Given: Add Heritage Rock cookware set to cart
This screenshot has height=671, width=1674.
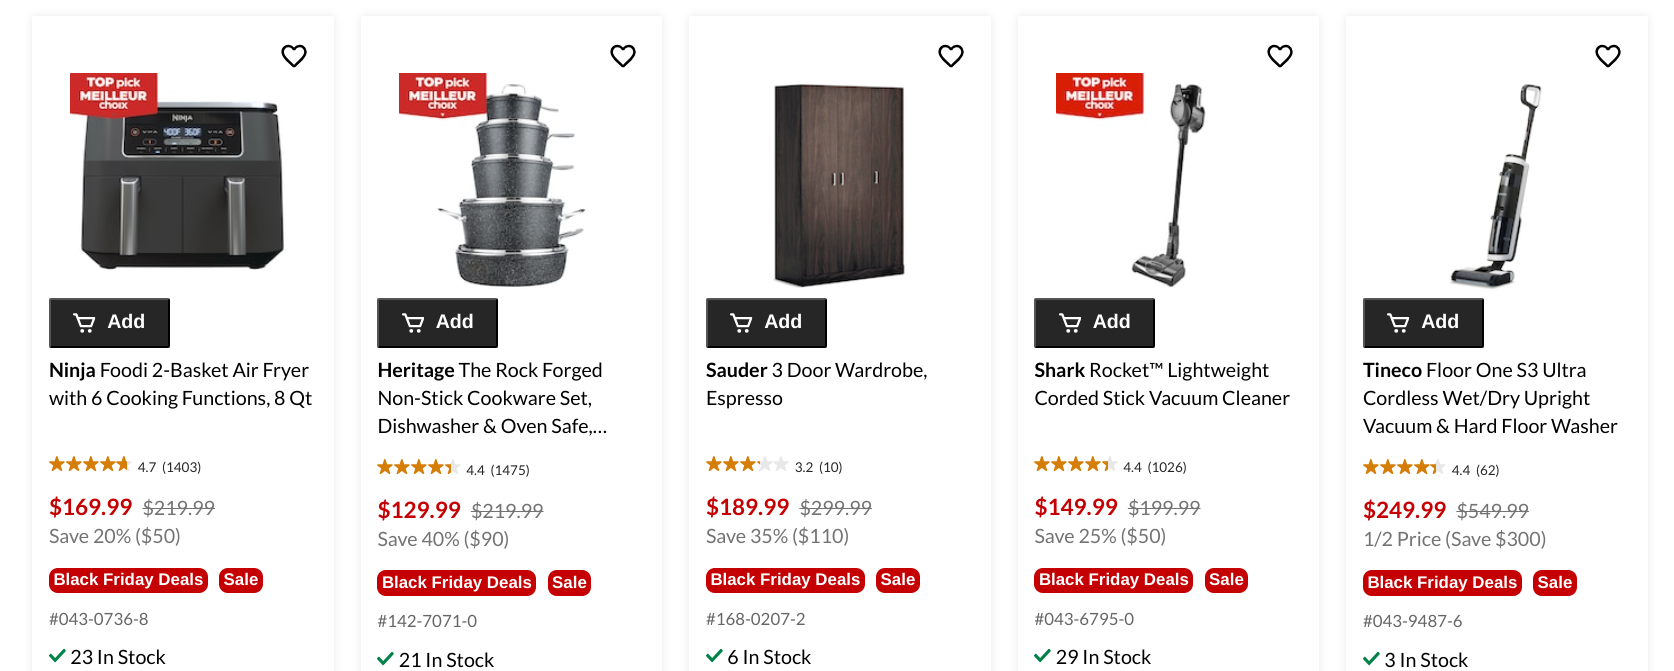Looking at the screenshot, I should [438, 322].
